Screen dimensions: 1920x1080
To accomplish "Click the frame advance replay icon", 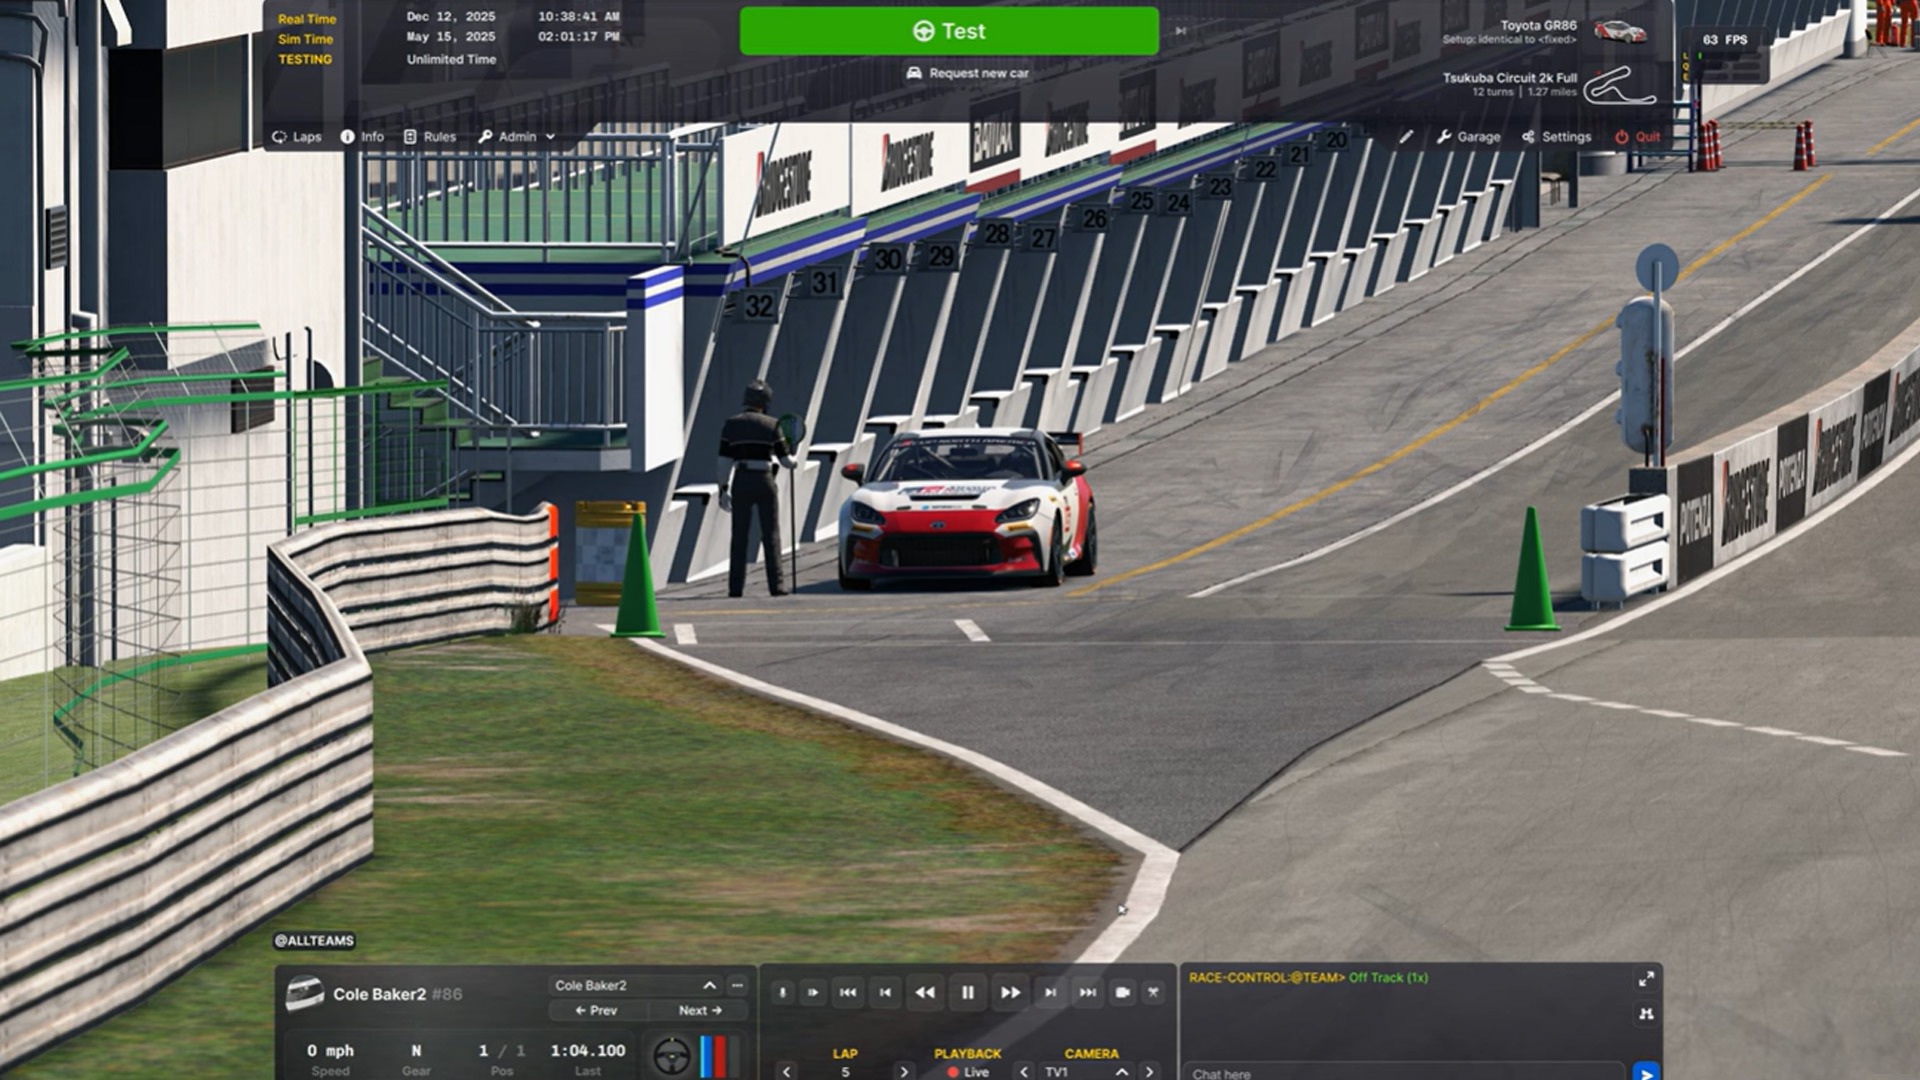I will click(813, 993).
